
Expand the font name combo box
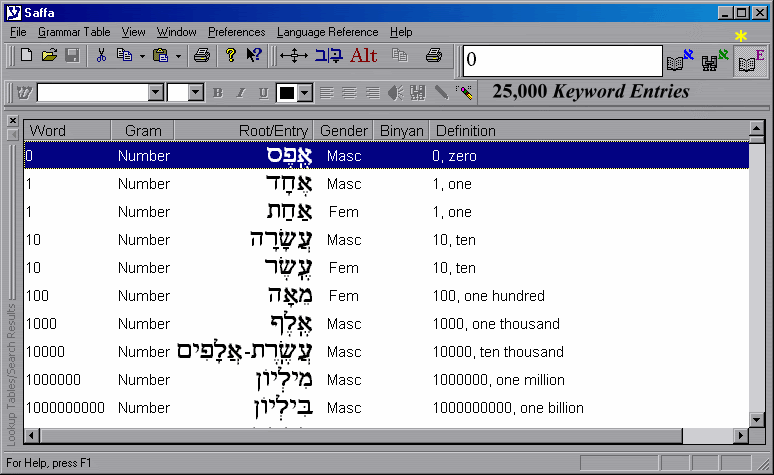(155, 92)
